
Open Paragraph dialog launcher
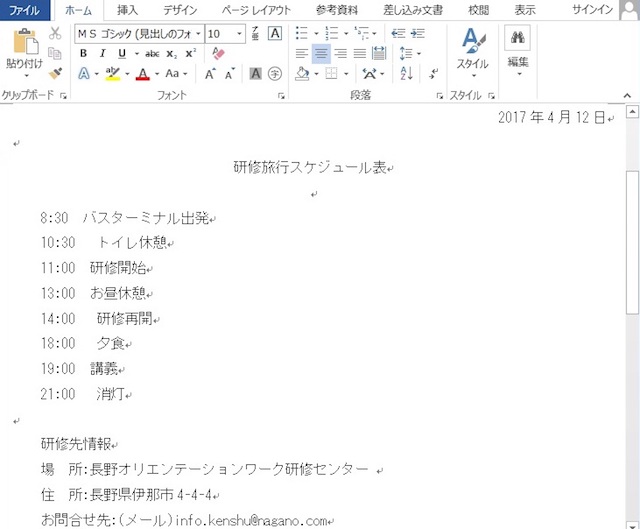pyautogui.click(x=440, y=96)
